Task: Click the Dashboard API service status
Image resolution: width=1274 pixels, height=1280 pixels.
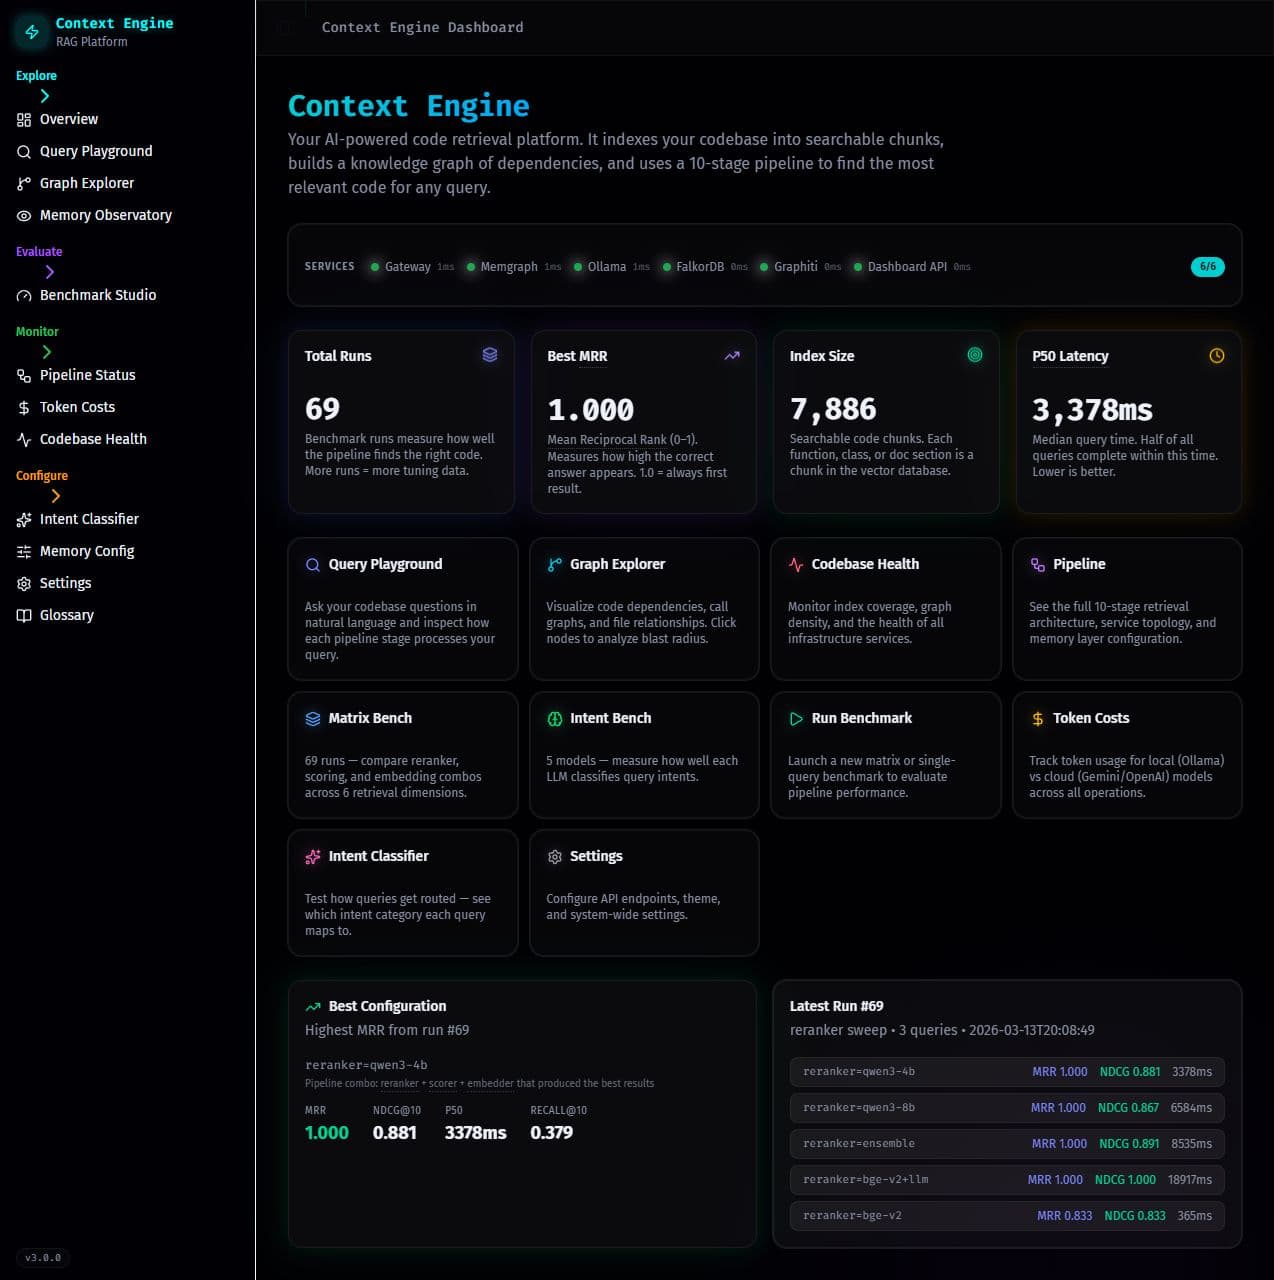Action: tap(912, 267)
